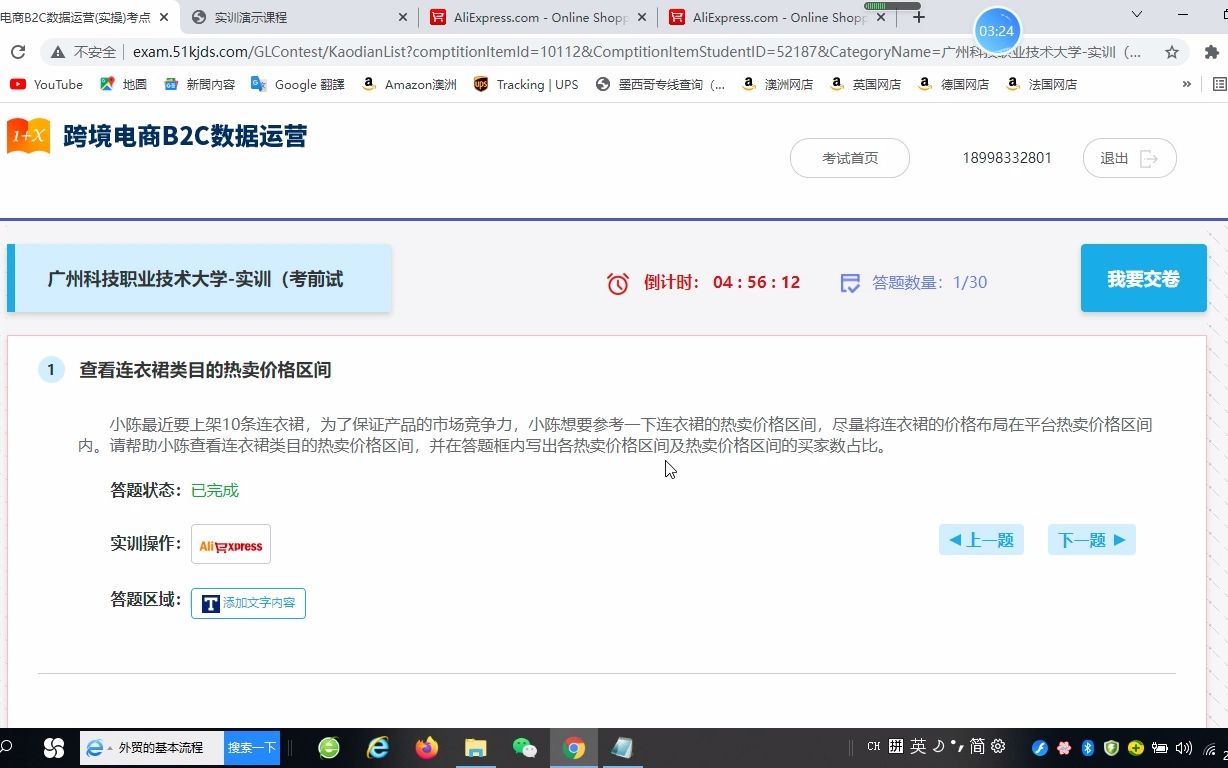Open the AliExpress practice operation icon
Image resolution: width=1228 pixels, height=768 pixels.
(230, 544)
